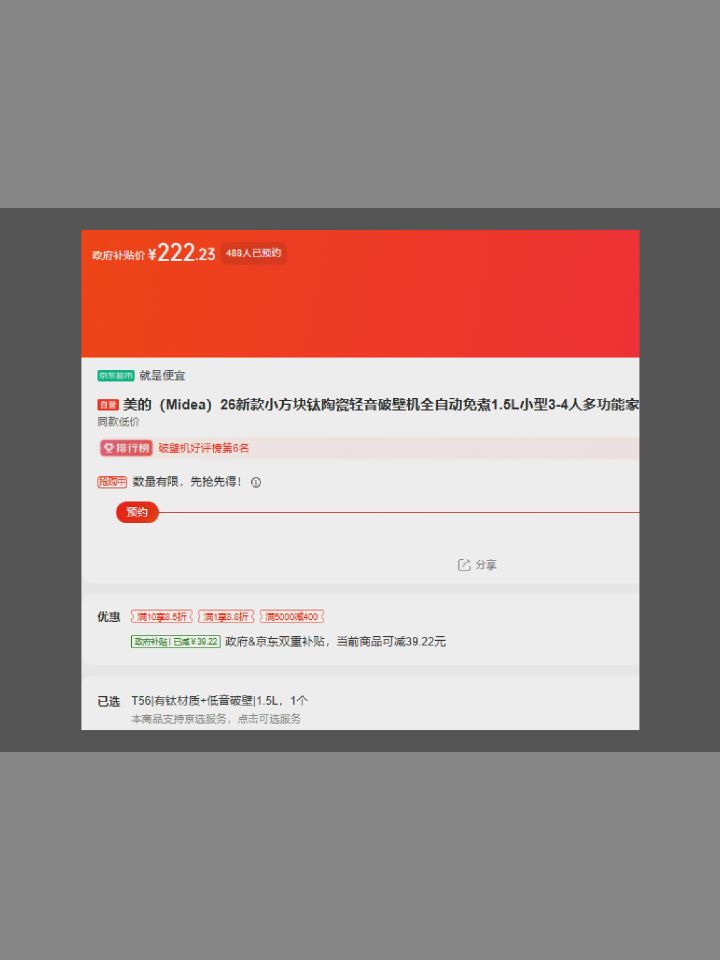Click the 政府&京东双重补贴 description

coord(336,642)
